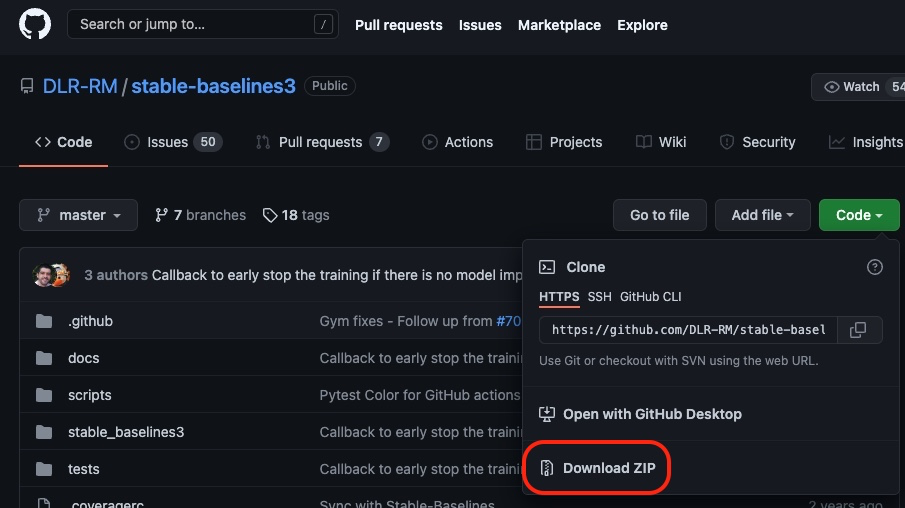
Task: Select the GitHub CLI clone option
Action: coord(650,297)
